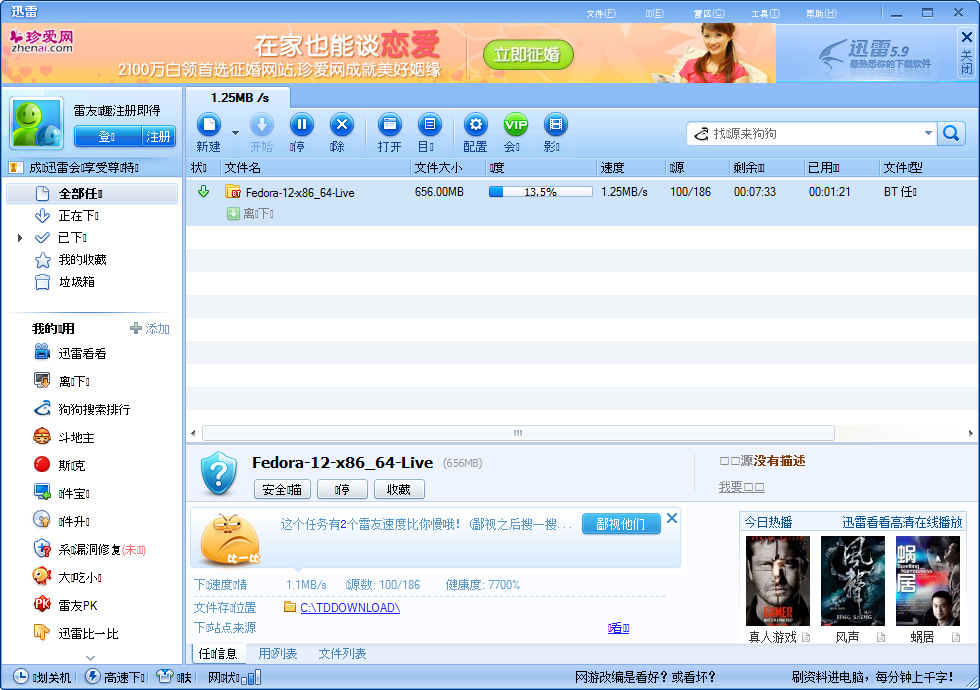Launch the red ball snooker app icon
This screenshot has width=980, height=690.
[42, 464]
